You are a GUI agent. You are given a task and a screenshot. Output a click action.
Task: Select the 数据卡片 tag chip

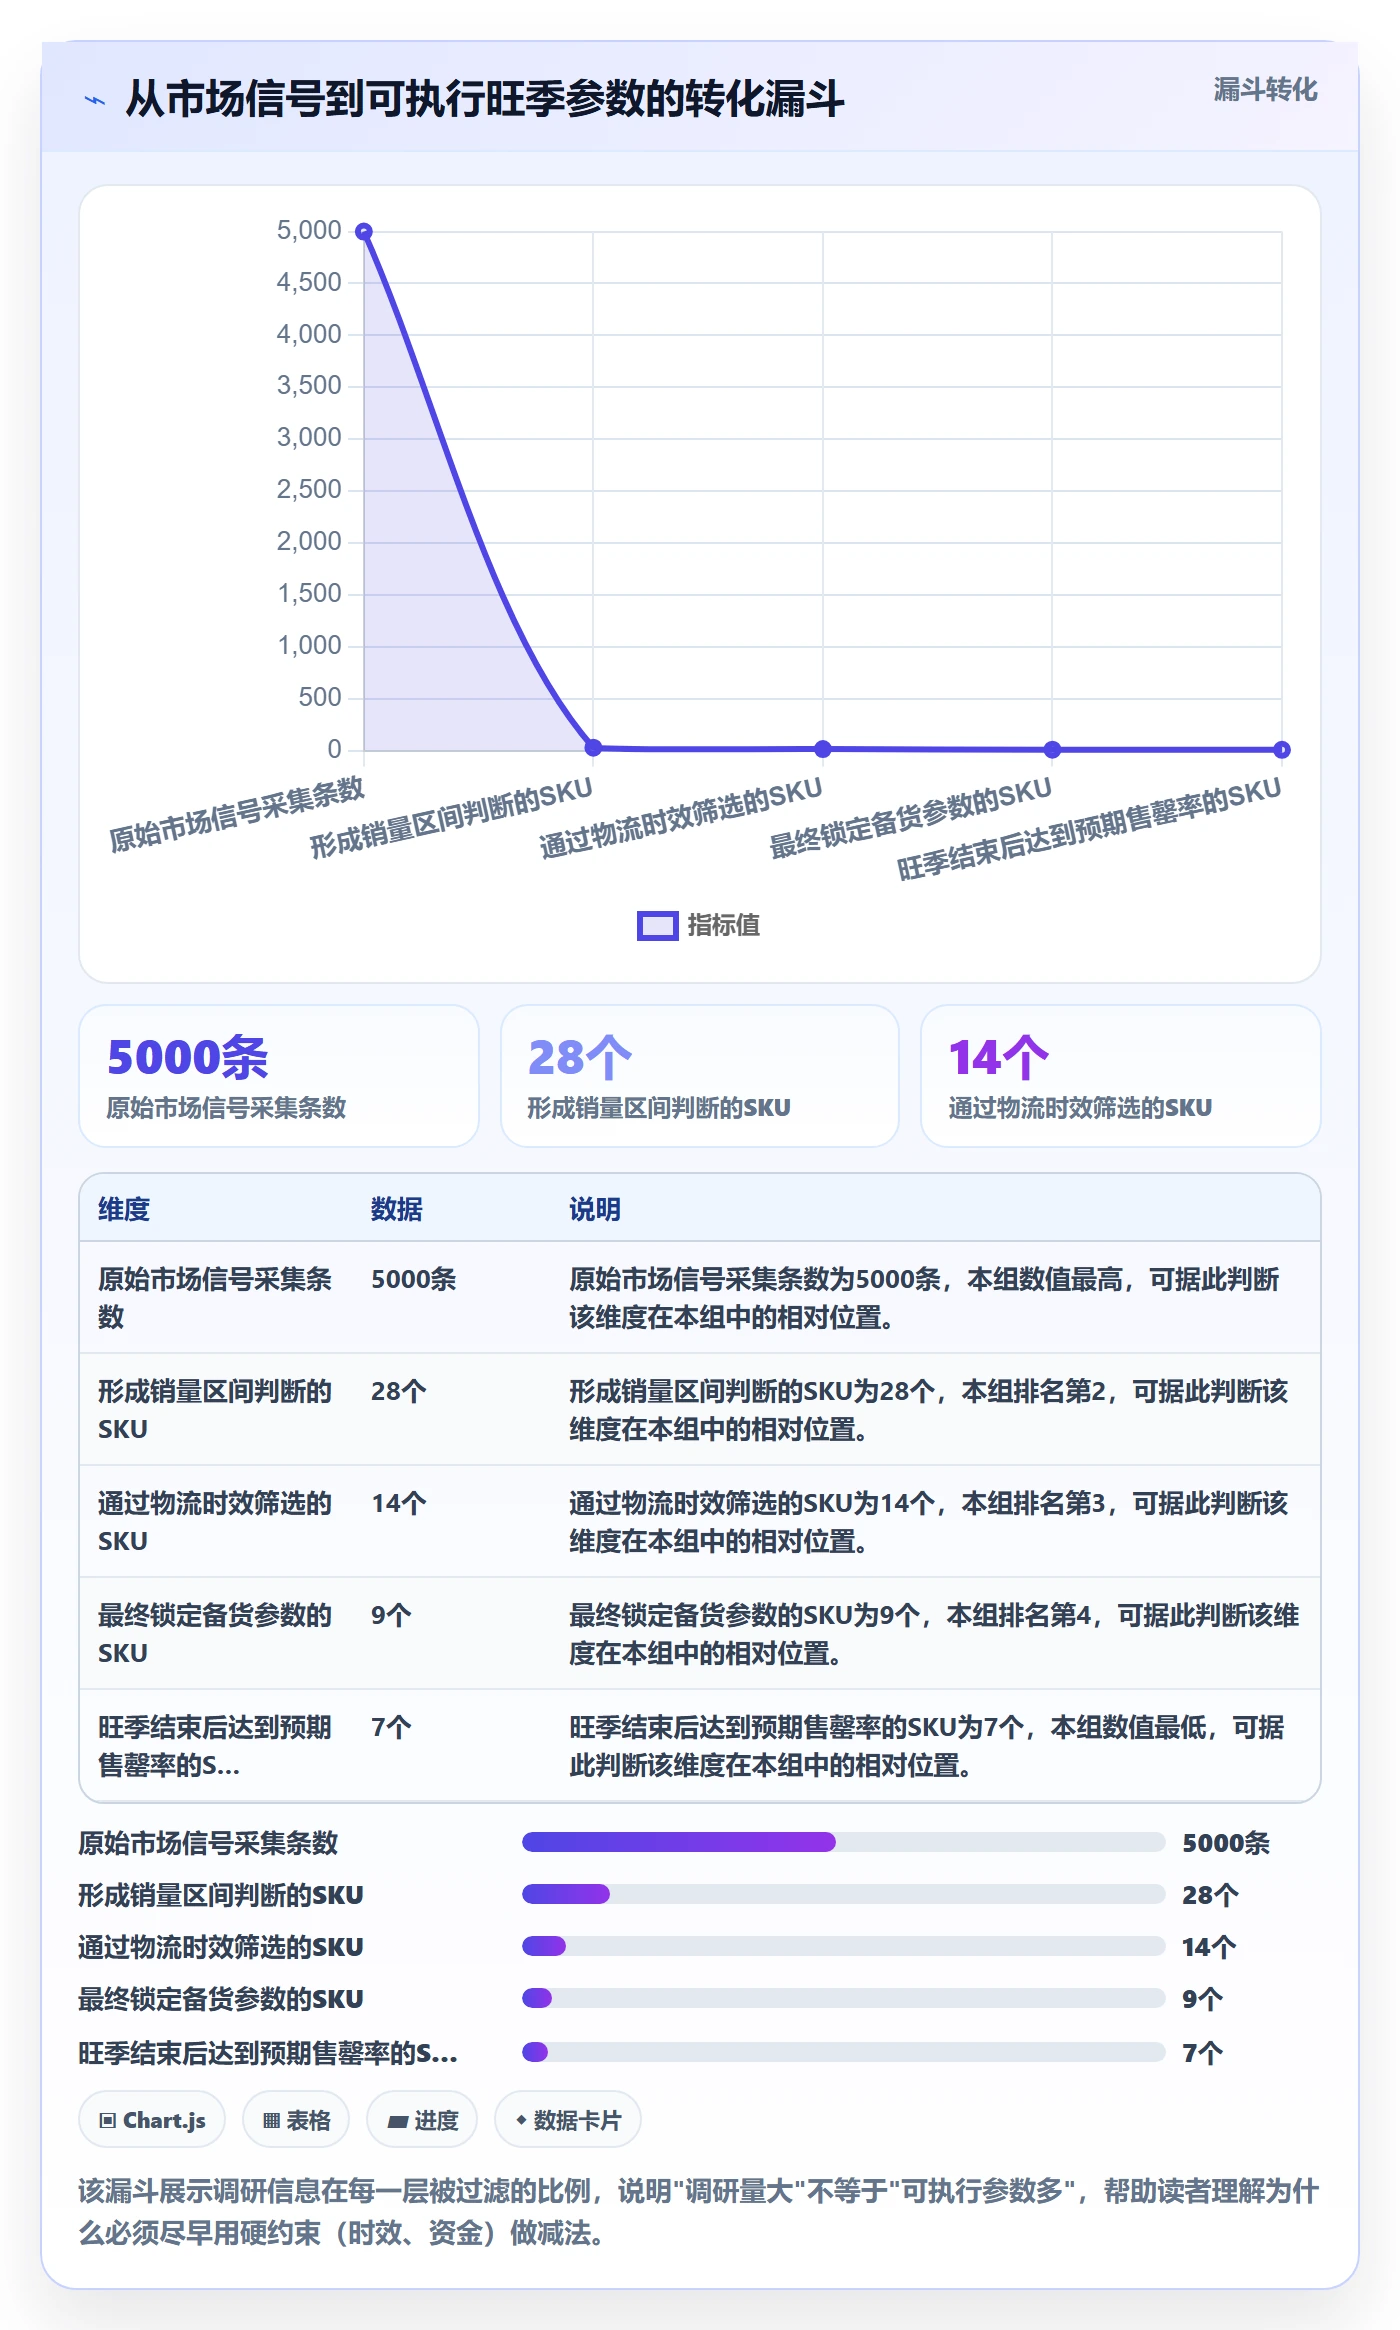pyautogui.click(x=568, y=2119)
